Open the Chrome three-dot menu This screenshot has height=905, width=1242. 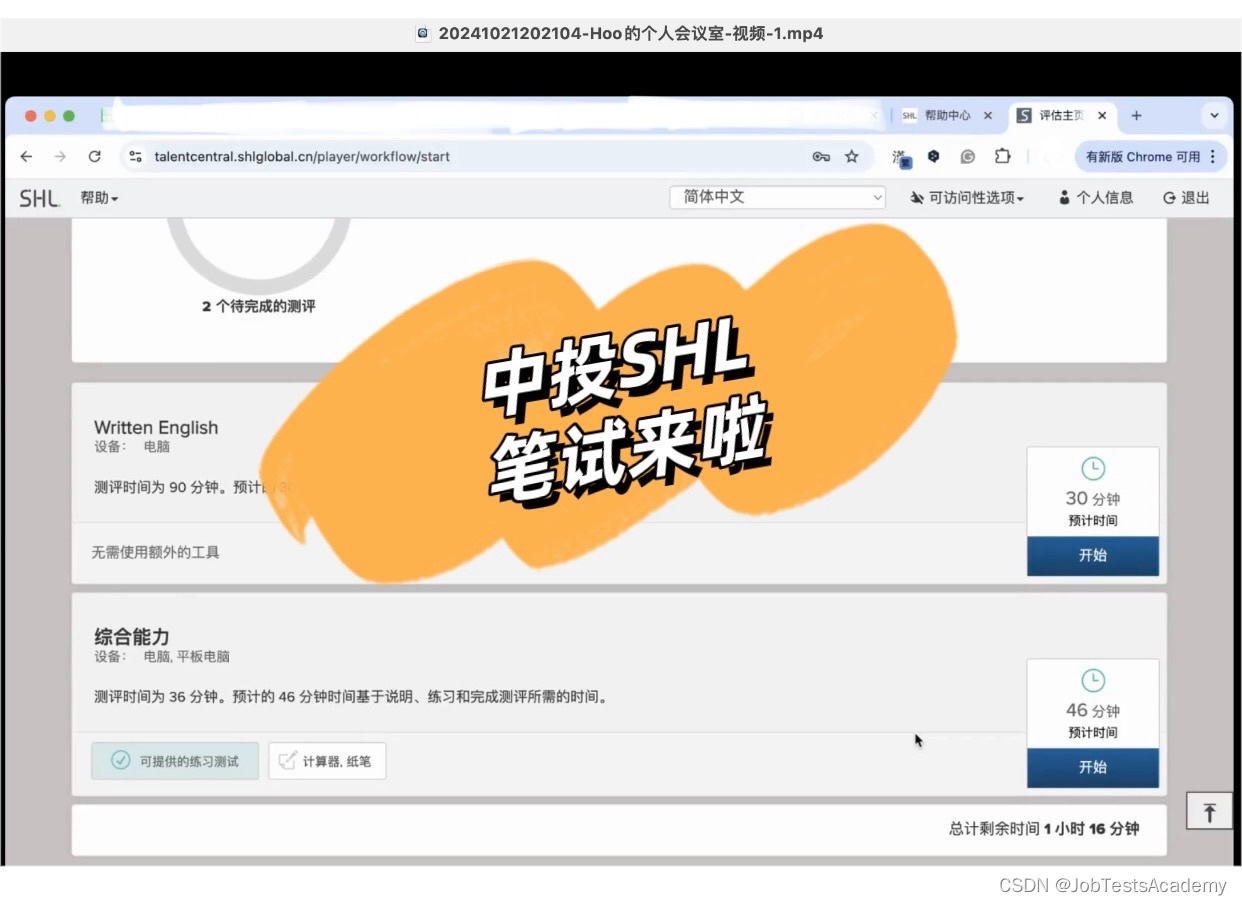coord(1213,157)
